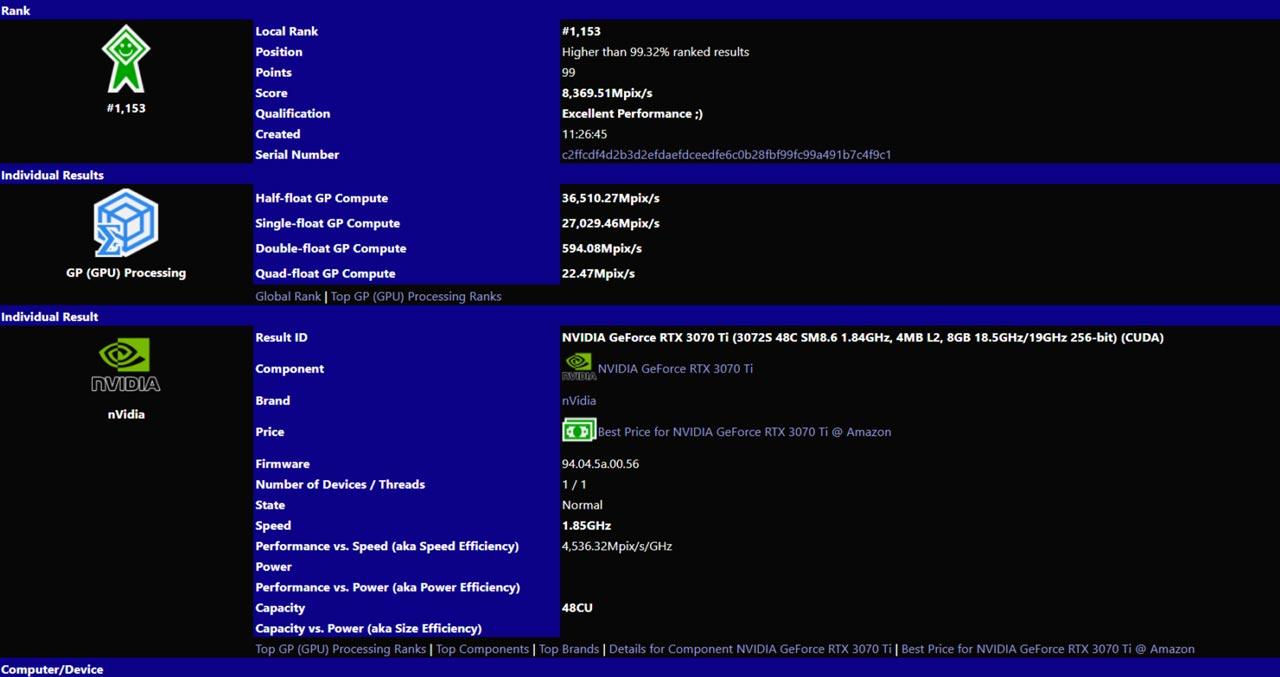
Task: Click 'Capacity vs. Power (aka Size Efficiency)' label
Action: (x=368, y=629)
